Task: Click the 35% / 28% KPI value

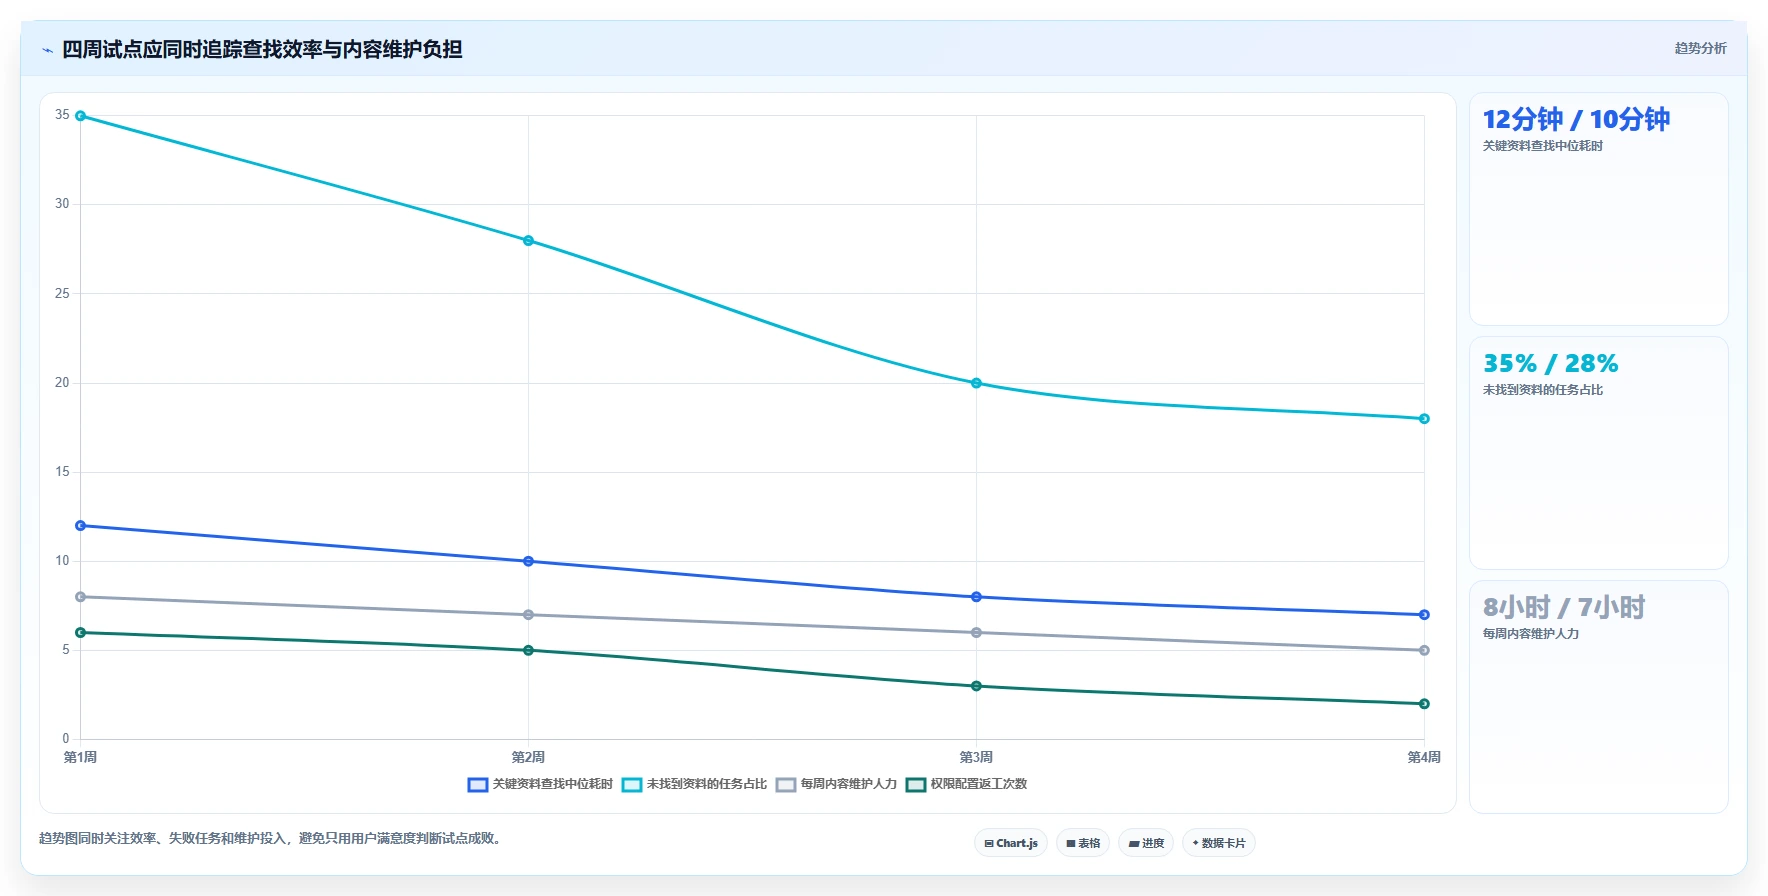Action: [x=1550, y=363]
